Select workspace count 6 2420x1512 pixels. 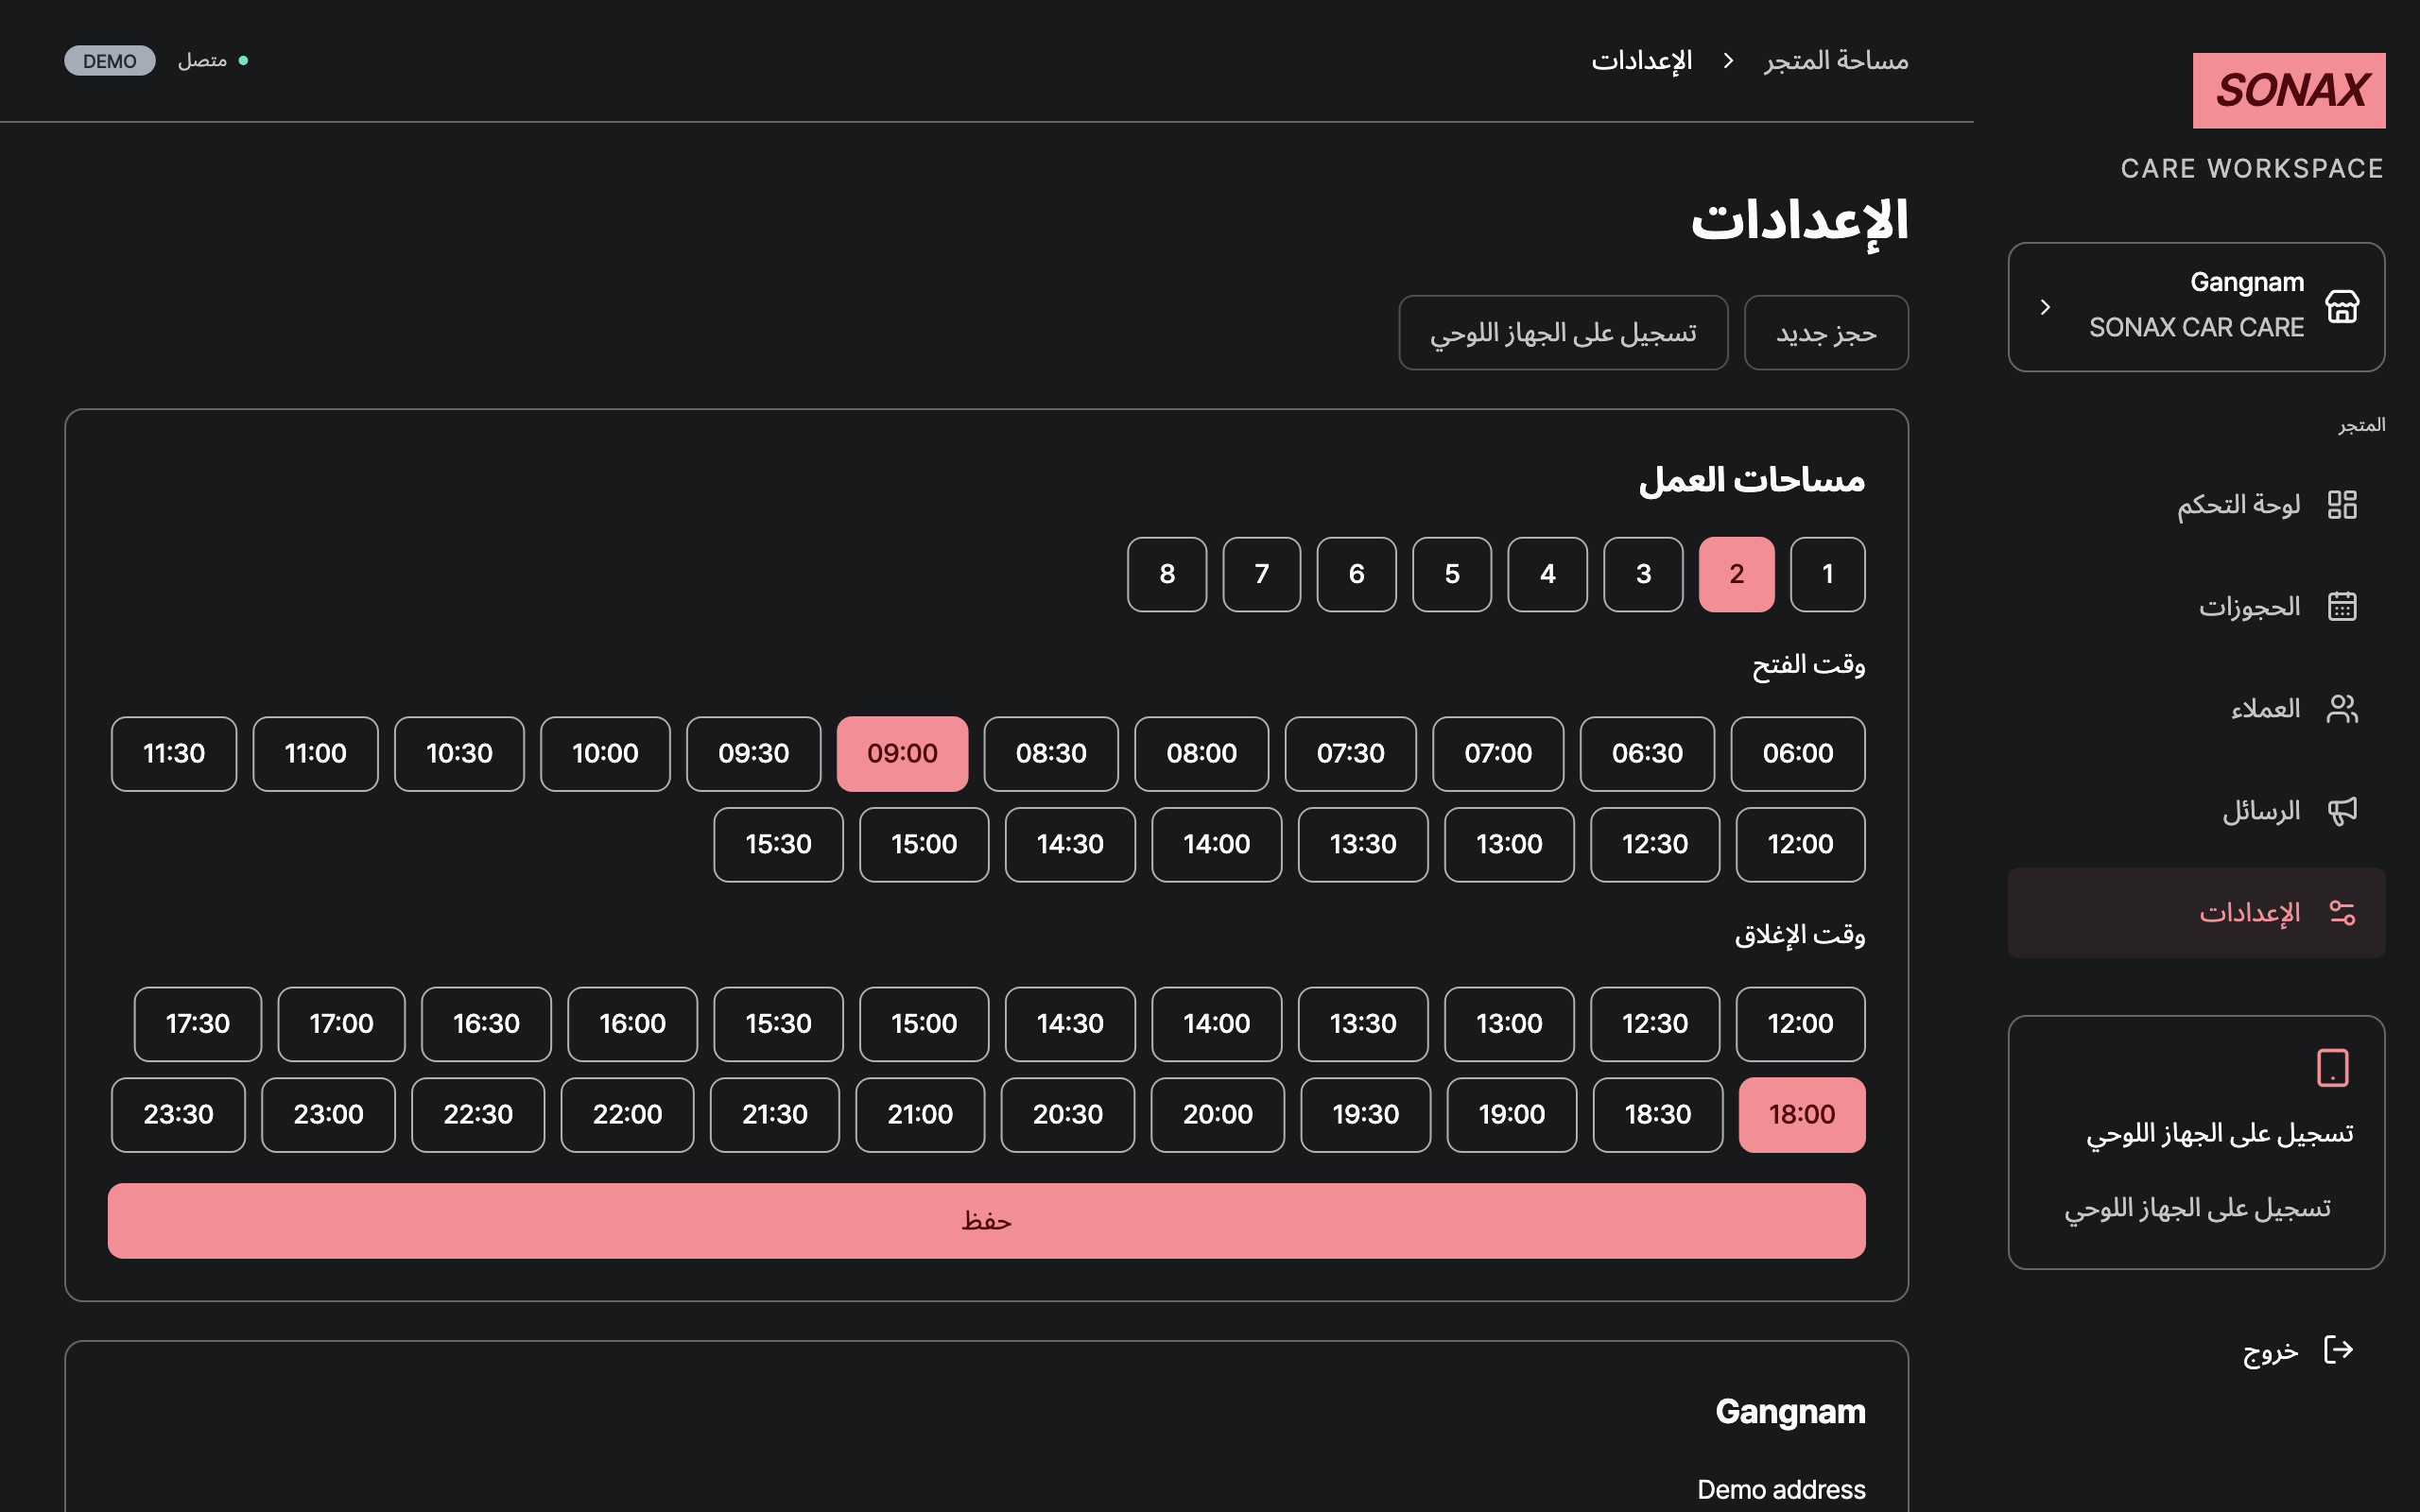[1356, 574]
